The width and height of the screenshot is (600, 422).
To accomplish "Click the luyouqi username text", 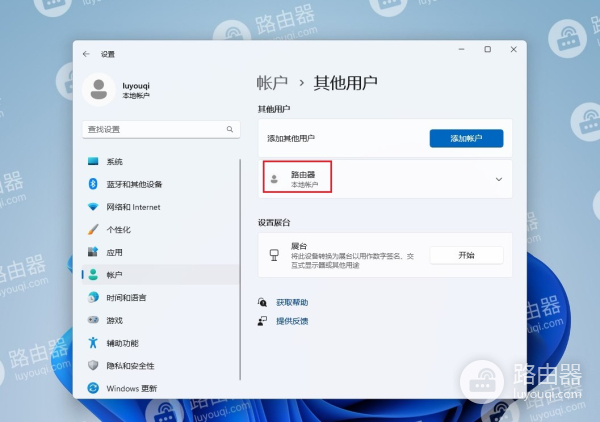I will (136, 86).
